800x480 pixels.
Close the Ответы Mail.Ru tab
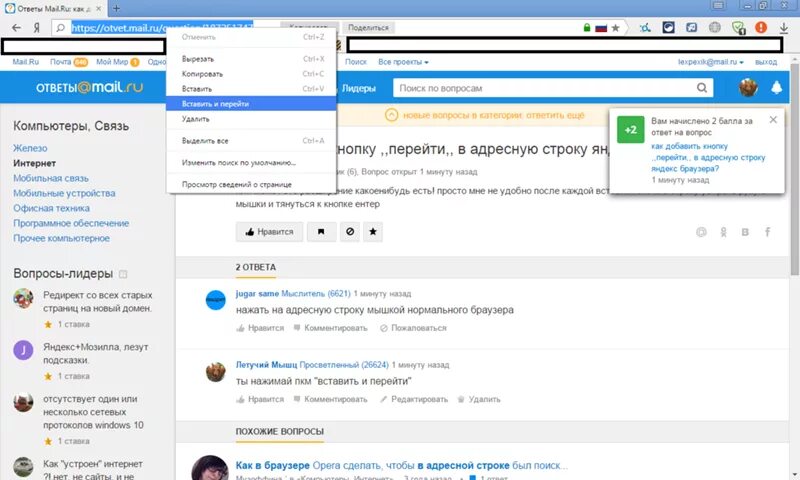click(99, 9)
